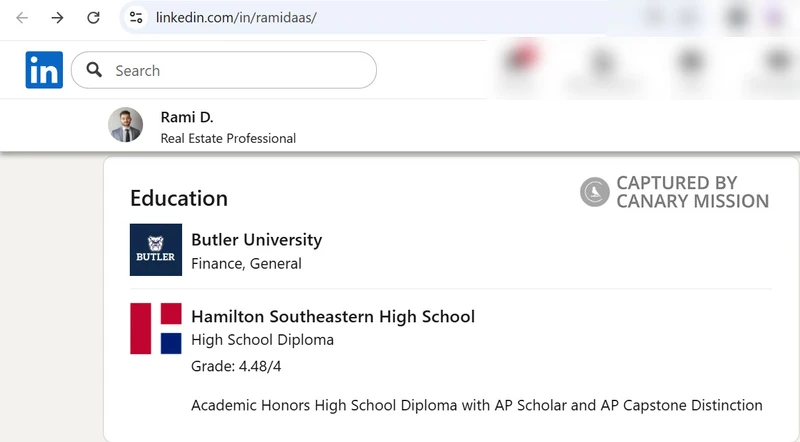This screenshot has height=442, width=800.
Task: Click the Finance, General degree text
Action: click(246, 264)
